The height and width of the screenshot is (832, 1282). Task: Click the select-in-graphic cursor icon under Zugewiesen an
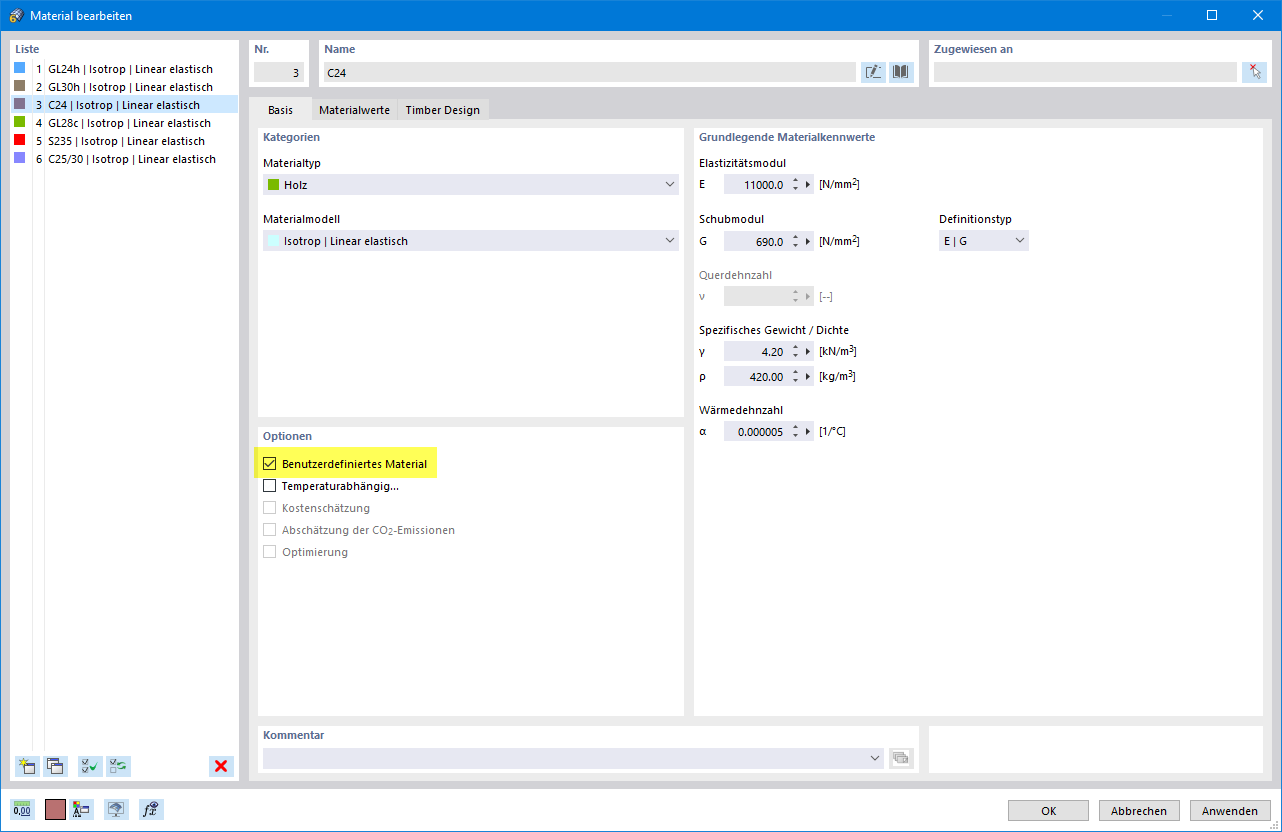pos(1254,72)
